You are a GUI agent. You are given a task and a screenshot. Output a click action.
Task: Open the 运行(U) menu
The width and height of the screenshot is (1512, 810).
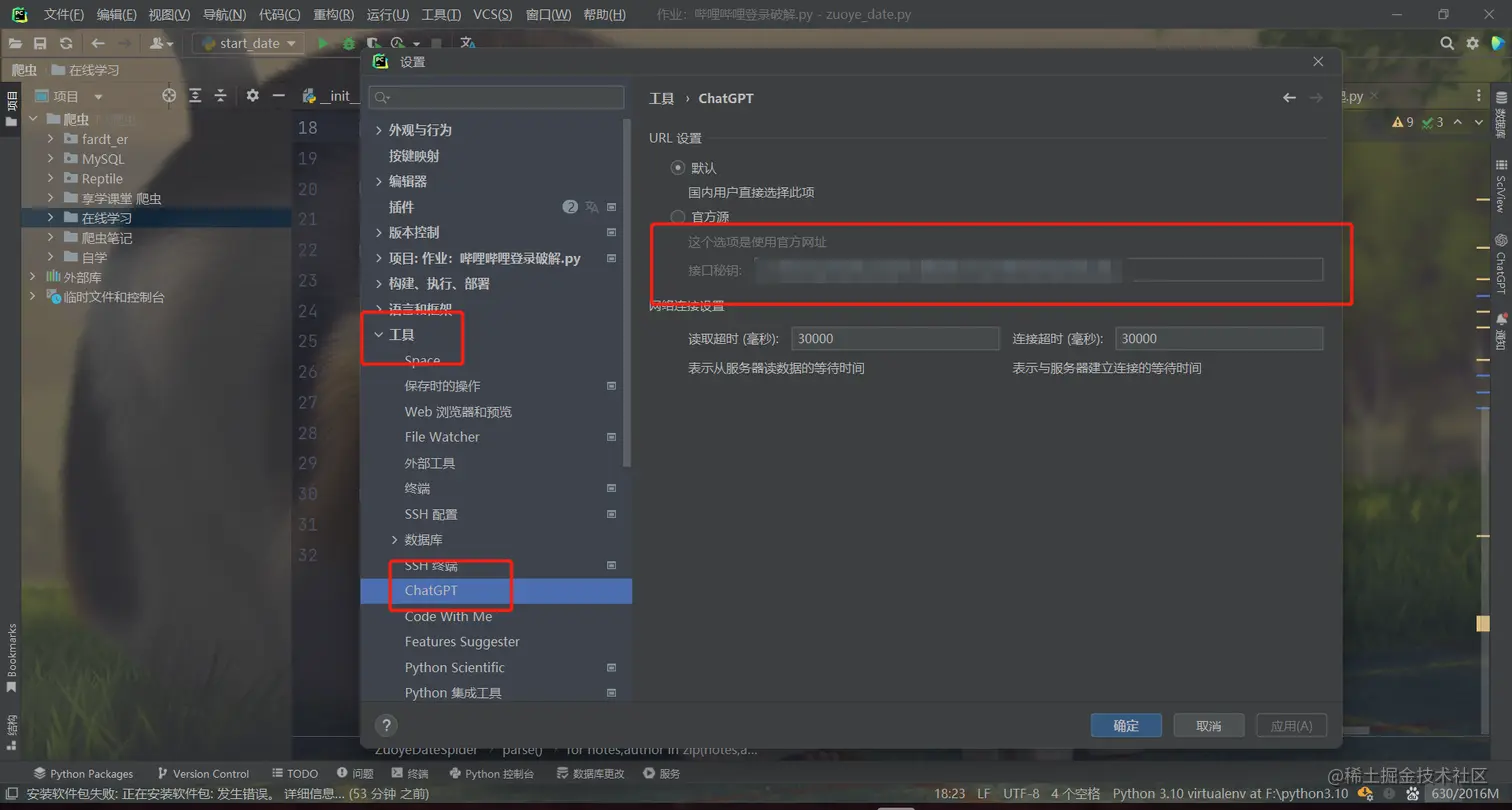pyautogui.click(x=388, y=15)
